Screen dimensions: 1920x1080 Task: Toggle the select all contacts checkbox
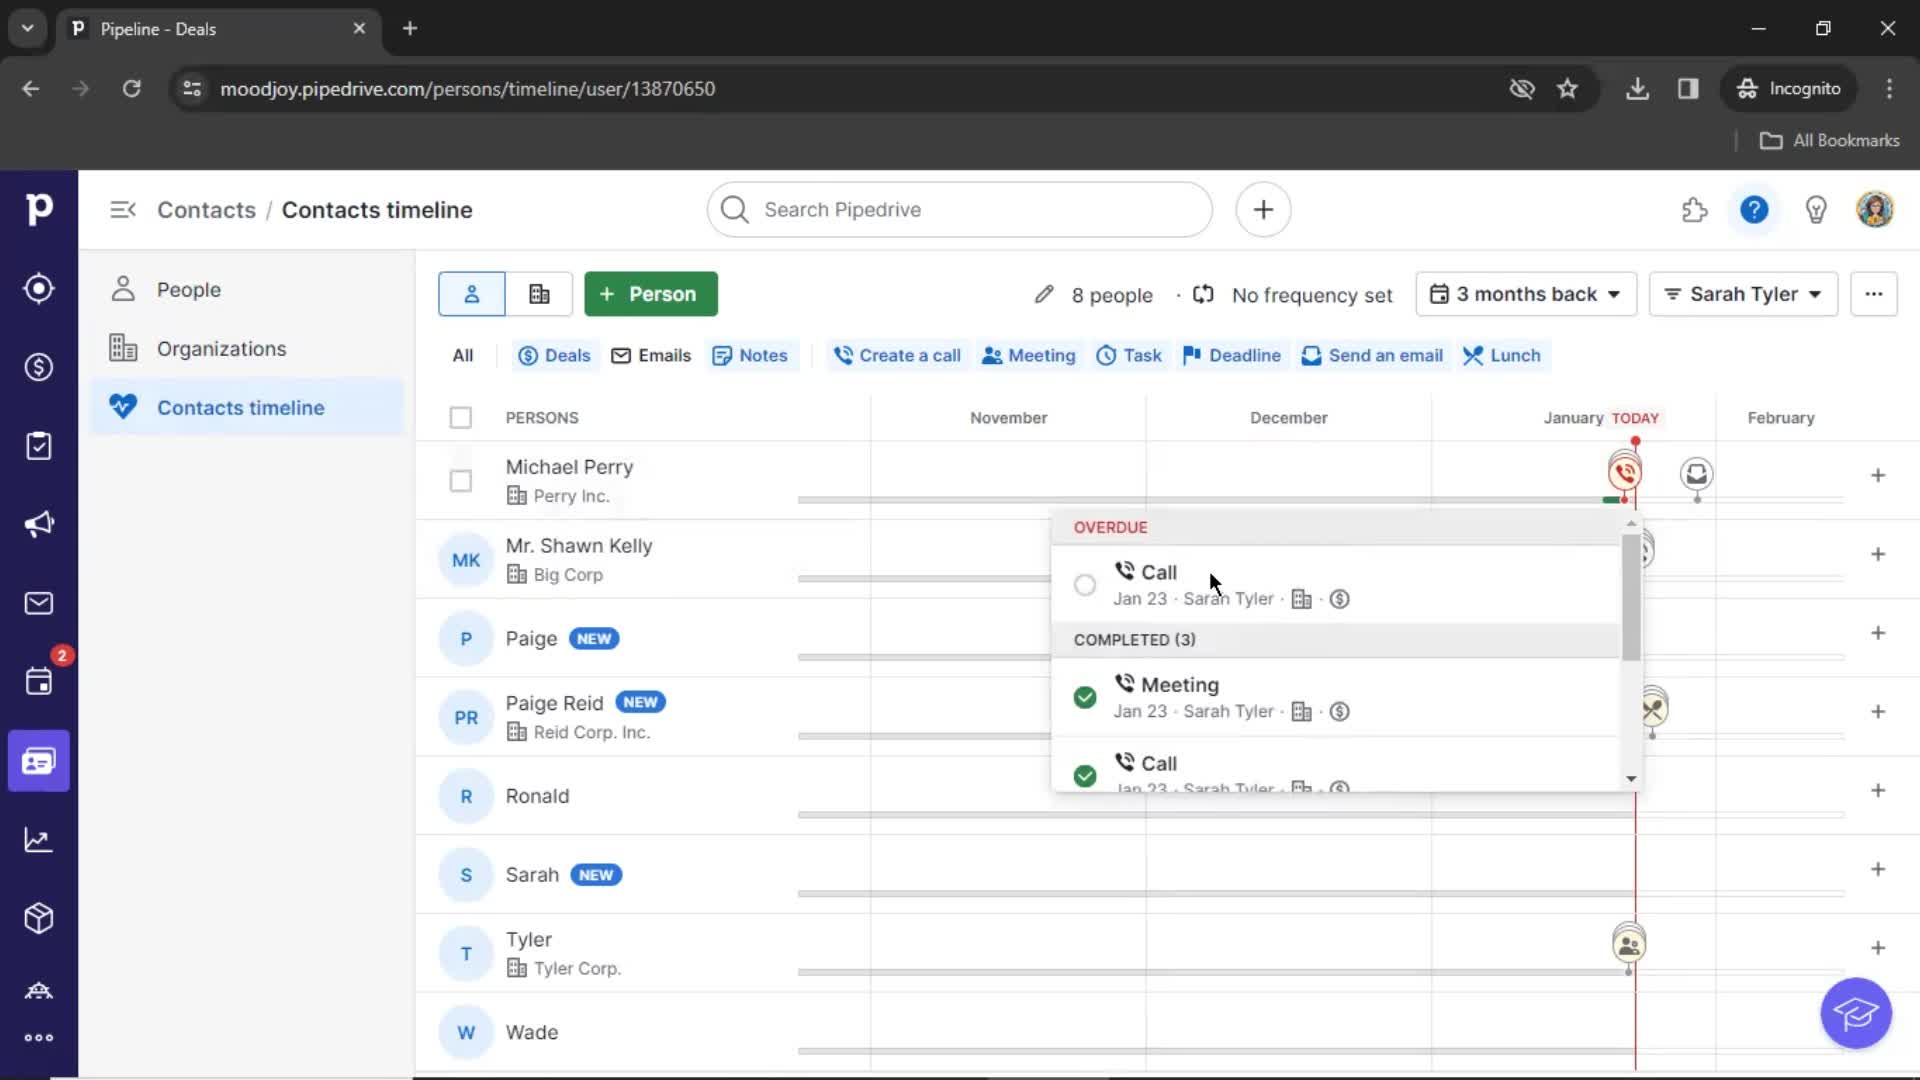click(x=460, y=417)
